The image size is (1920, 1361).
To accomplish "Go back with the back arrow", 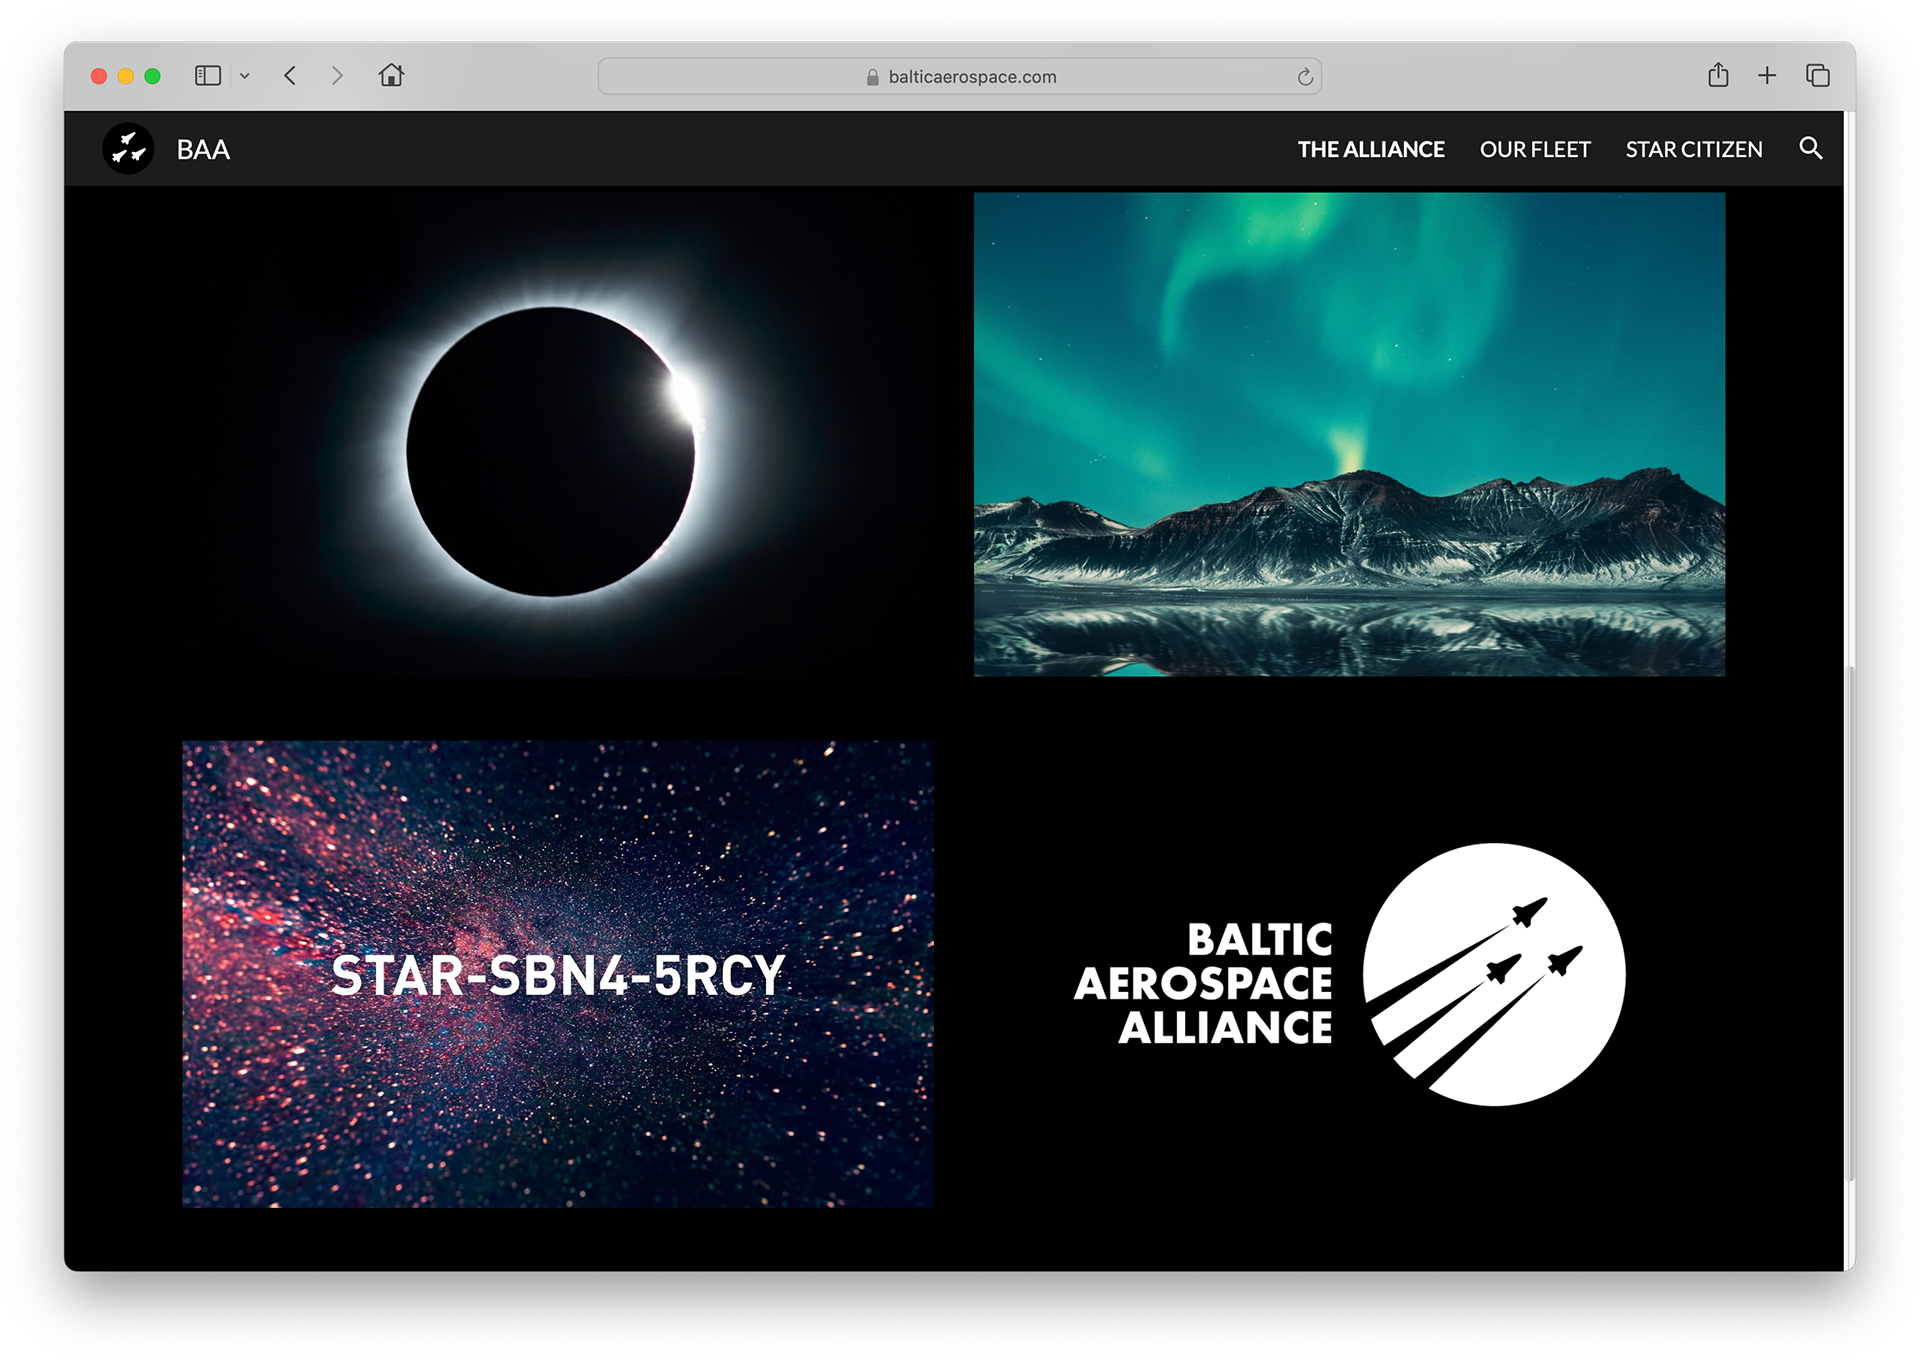I will click(290, 76).
